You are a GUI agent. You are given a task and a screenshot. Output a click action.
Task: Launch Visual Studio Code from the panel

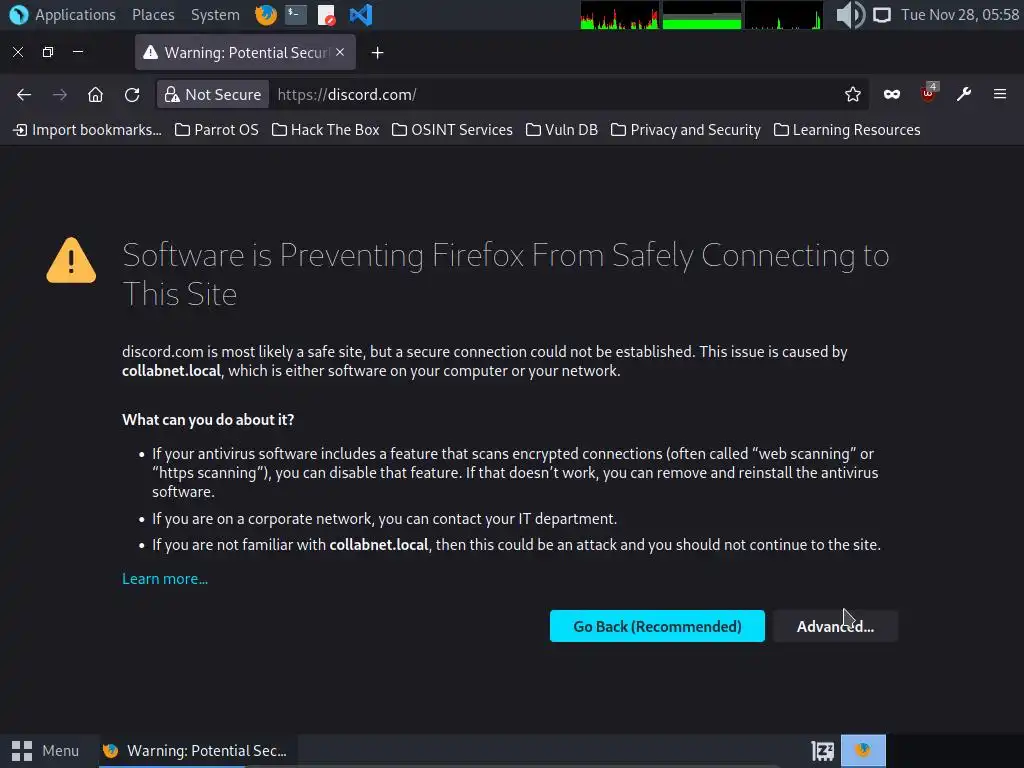360,14
